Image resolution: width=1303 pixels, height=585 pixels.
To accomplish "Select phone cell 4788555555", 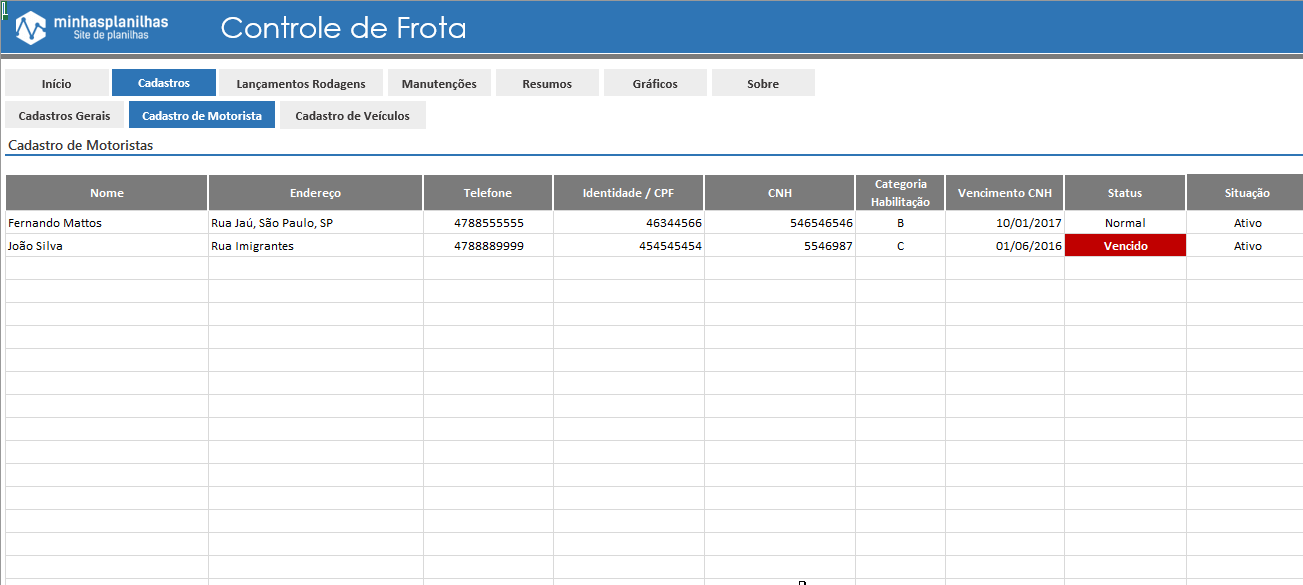I will (488, 222).
